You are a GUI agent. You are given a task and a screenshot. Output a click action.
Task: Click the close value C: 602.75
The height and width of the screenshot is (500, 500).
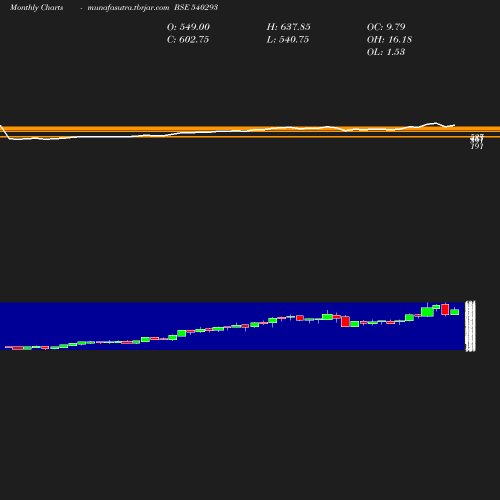[x=188, y=39]
